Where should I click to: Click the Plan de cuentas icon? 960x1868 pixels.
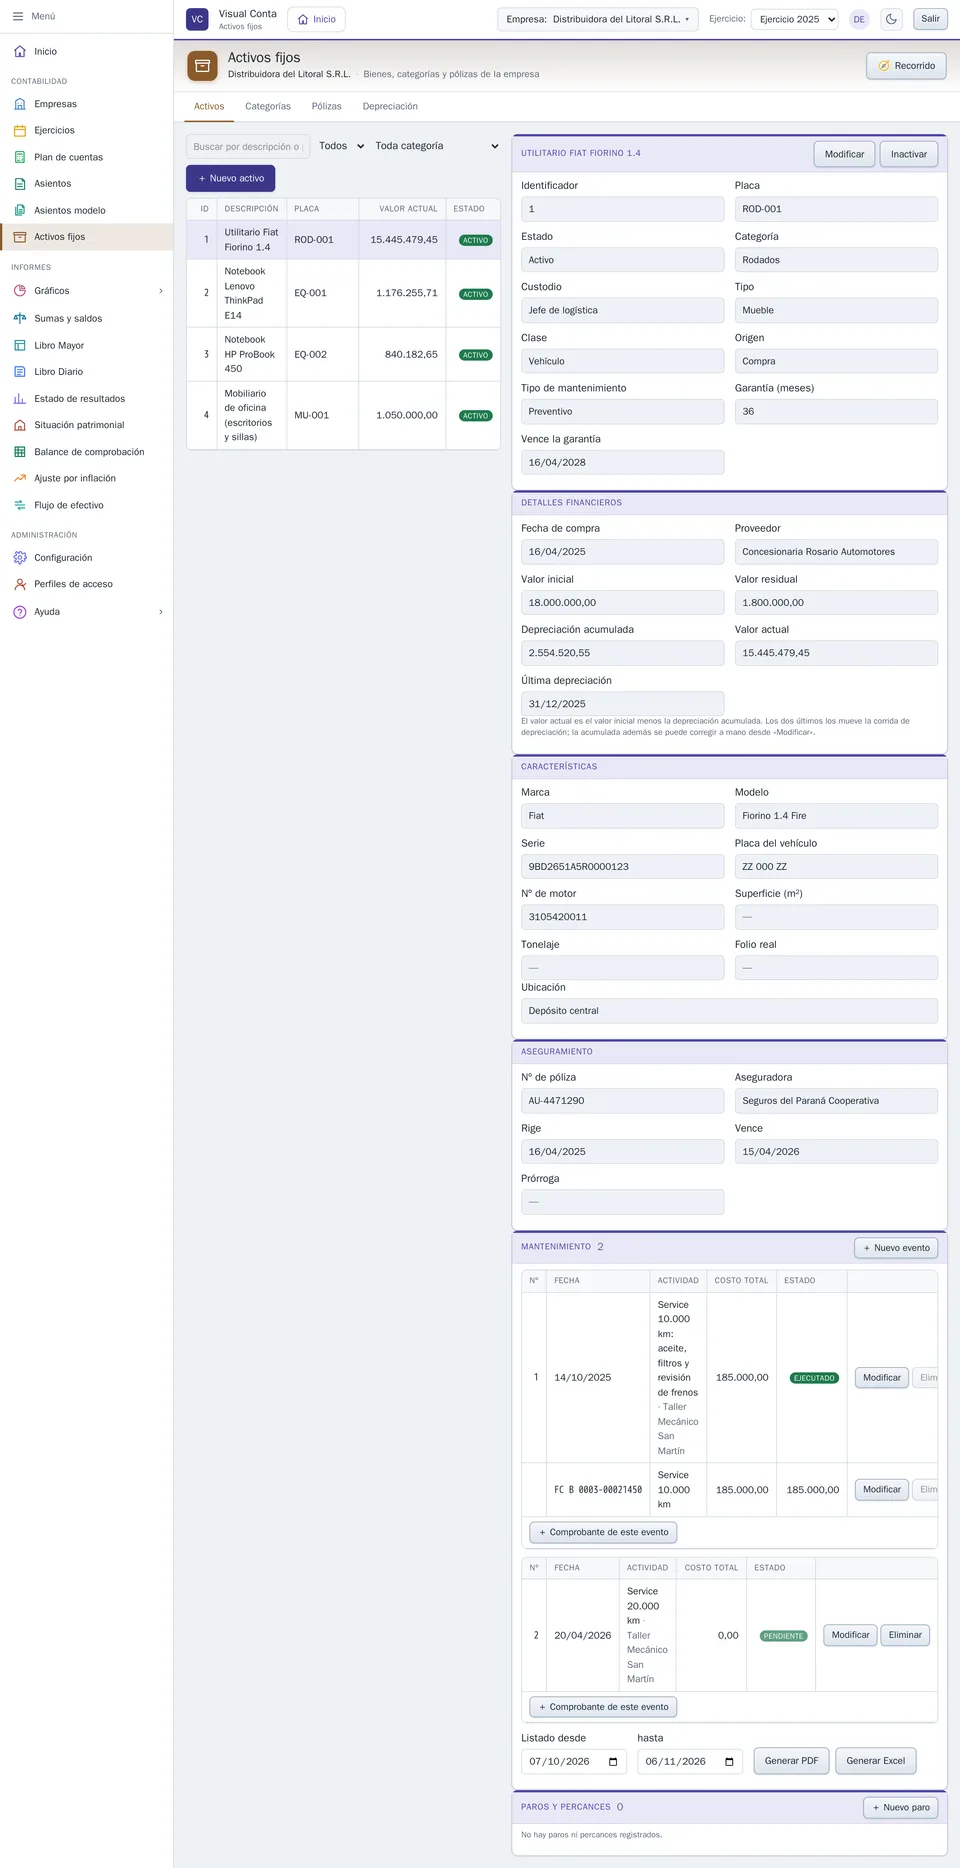pos(20,157)
